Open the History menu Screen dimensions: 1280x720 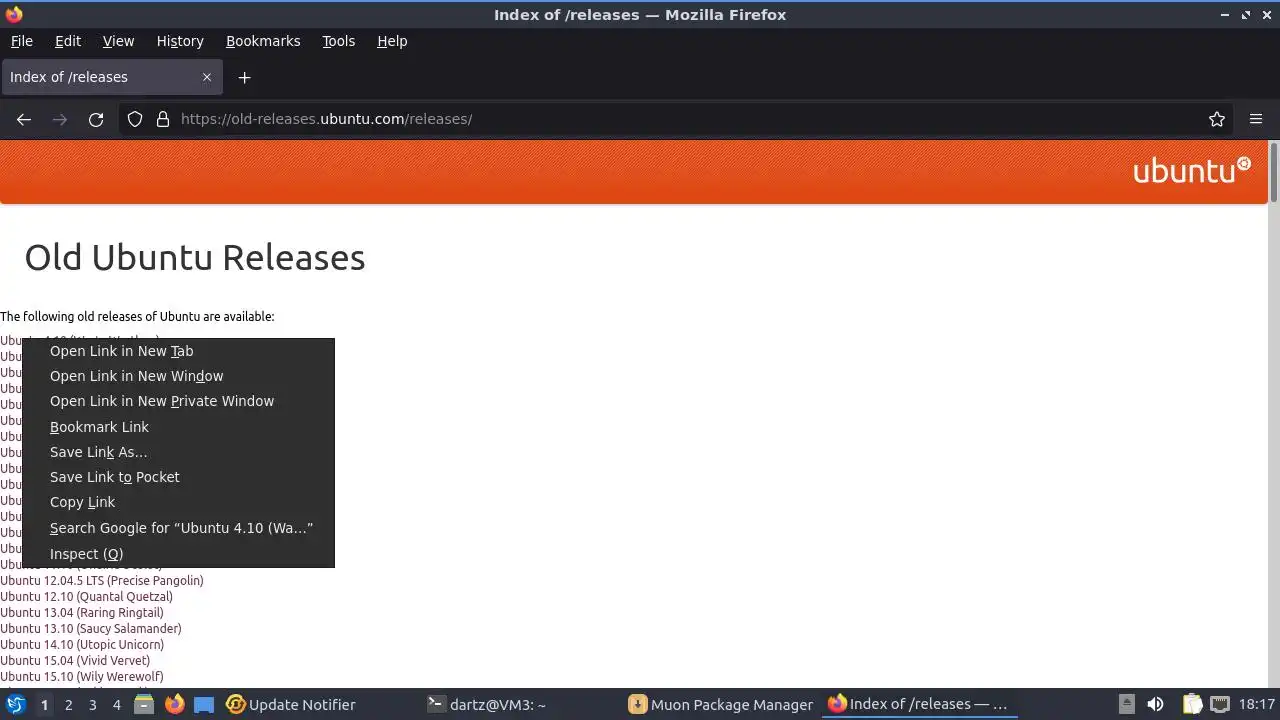click(180, 41)
